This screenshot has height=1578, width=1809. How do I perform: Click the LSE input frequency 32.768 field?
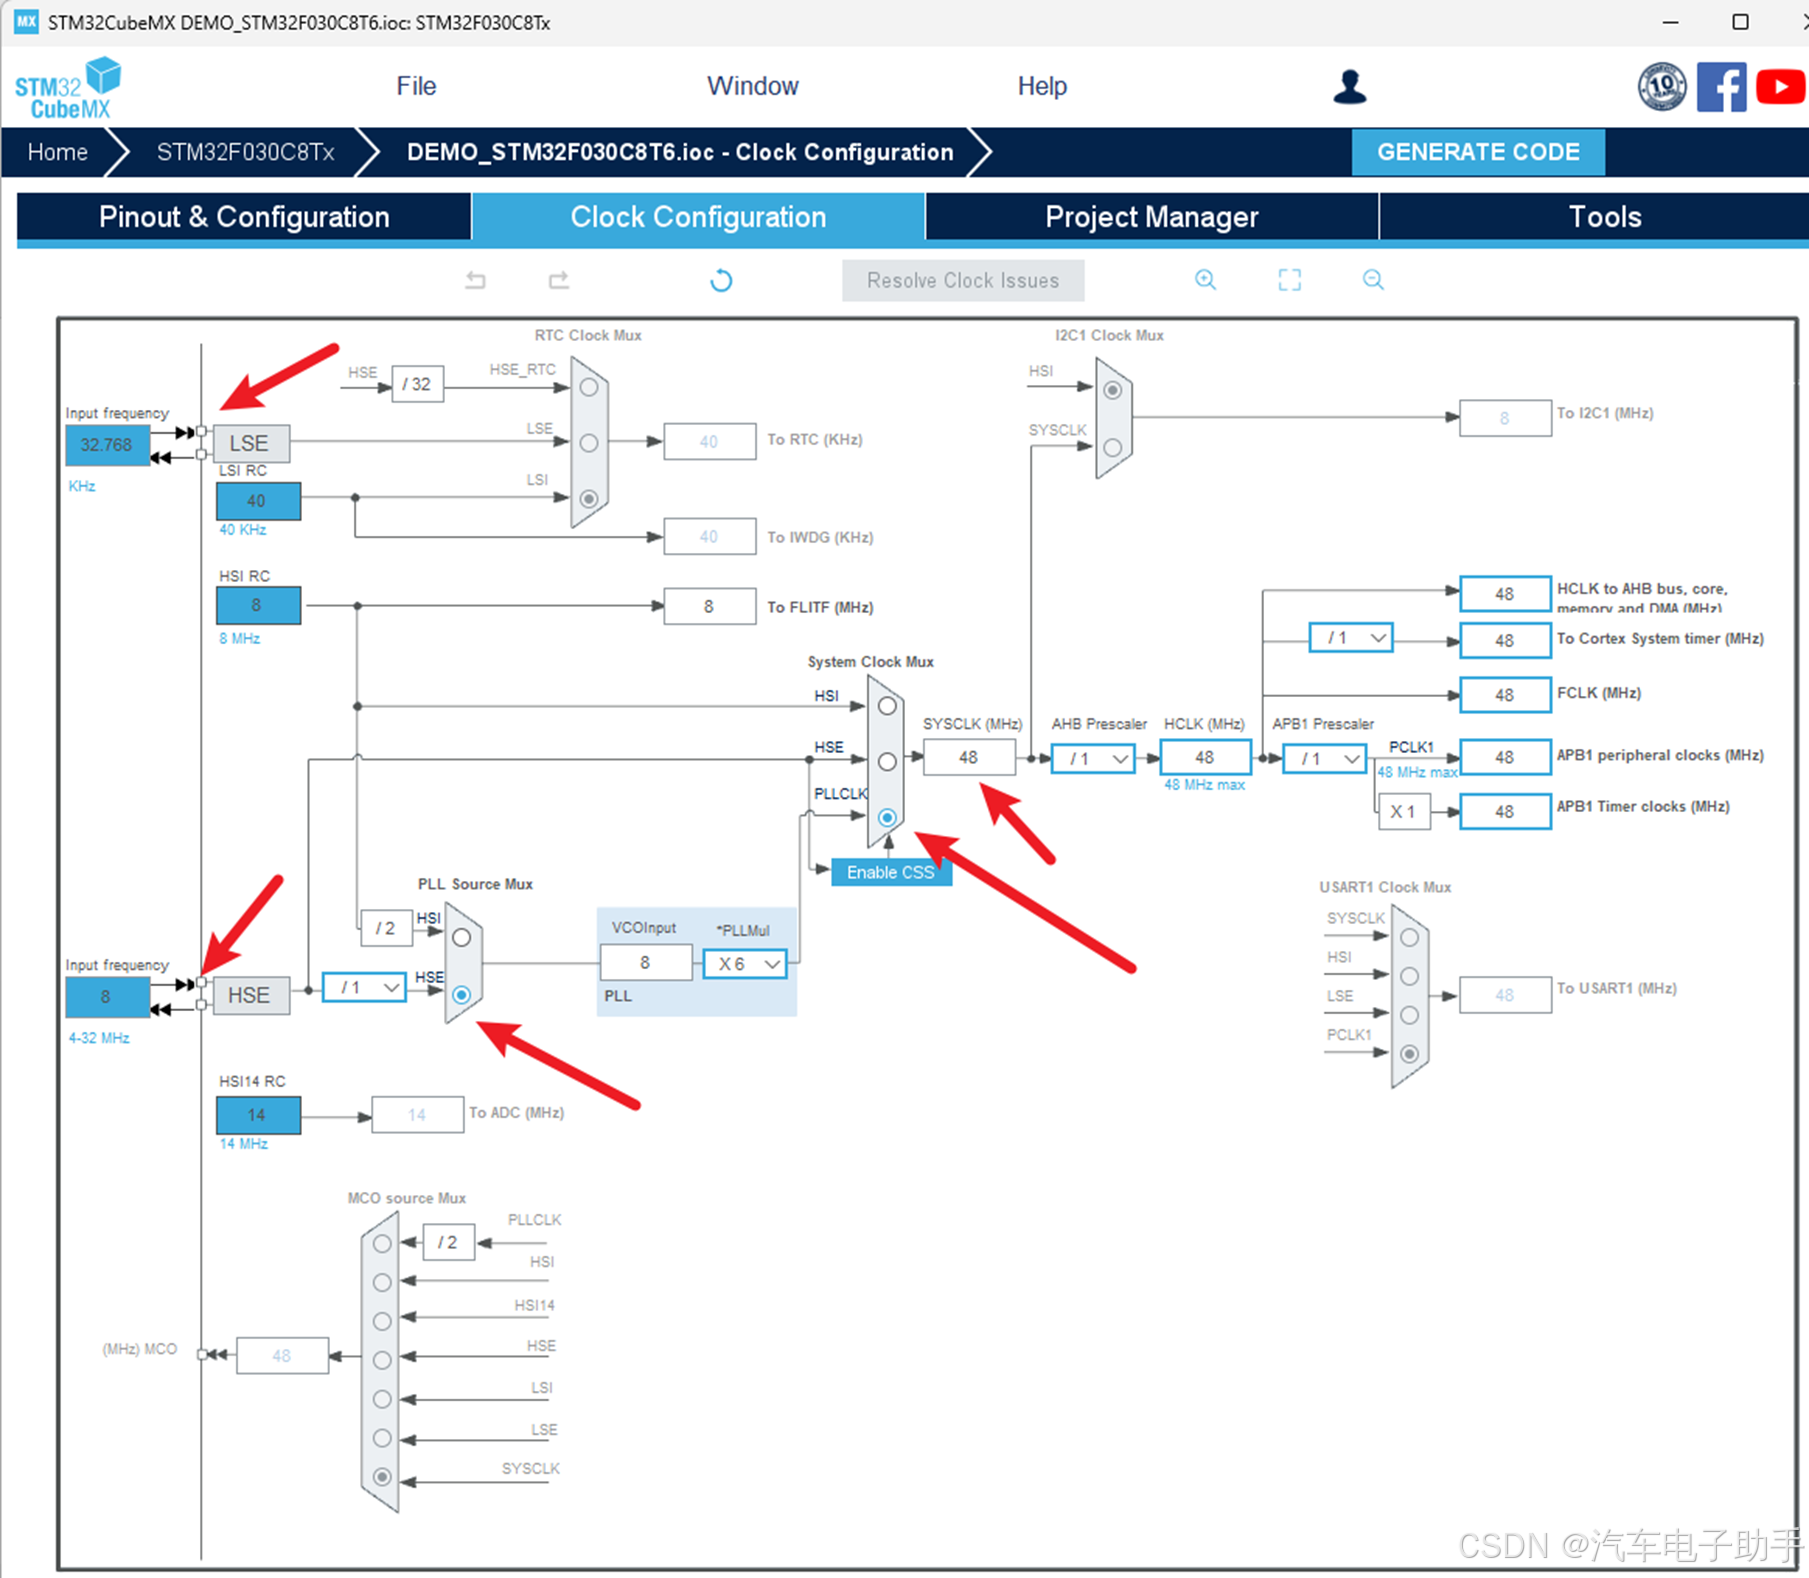[107, 445]
